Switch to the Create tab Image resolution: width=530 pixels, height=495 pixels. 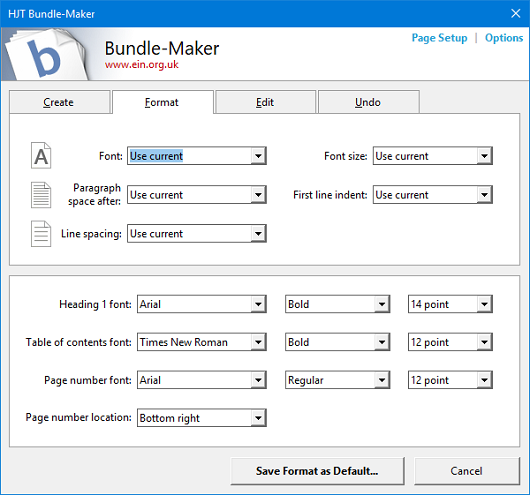[59, 102]
